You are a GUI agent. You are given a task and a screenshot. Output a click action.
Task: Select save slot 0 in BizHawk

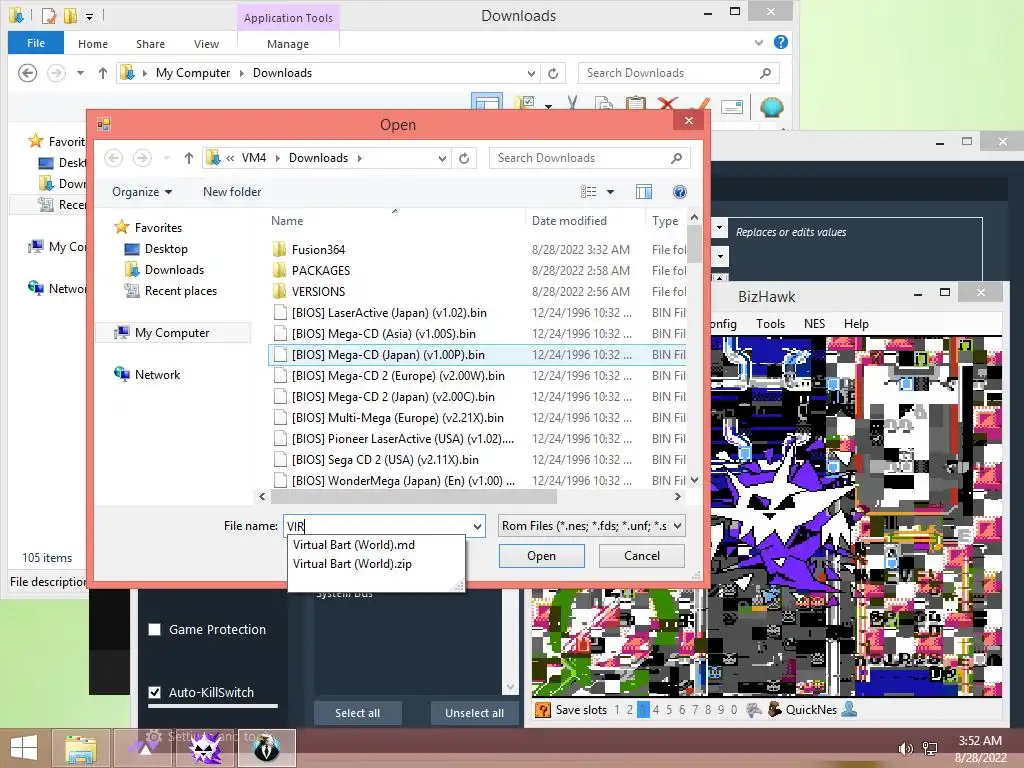coord(734,709)
